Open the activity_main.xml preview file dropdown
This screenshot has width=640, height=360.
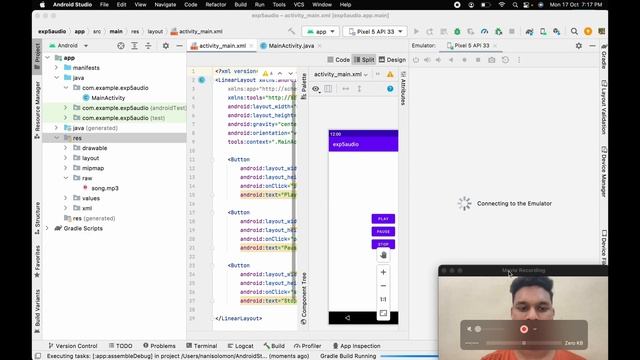341,74
